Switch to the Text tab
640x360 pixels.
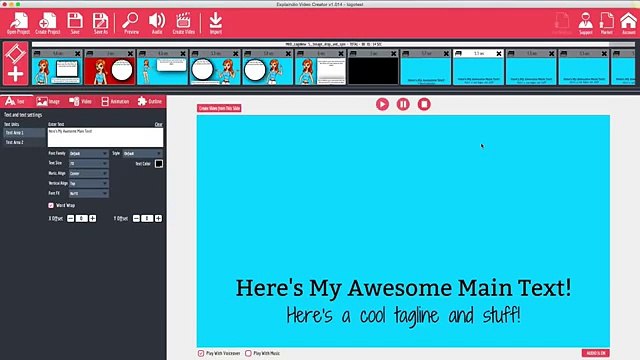pos(16,101)
